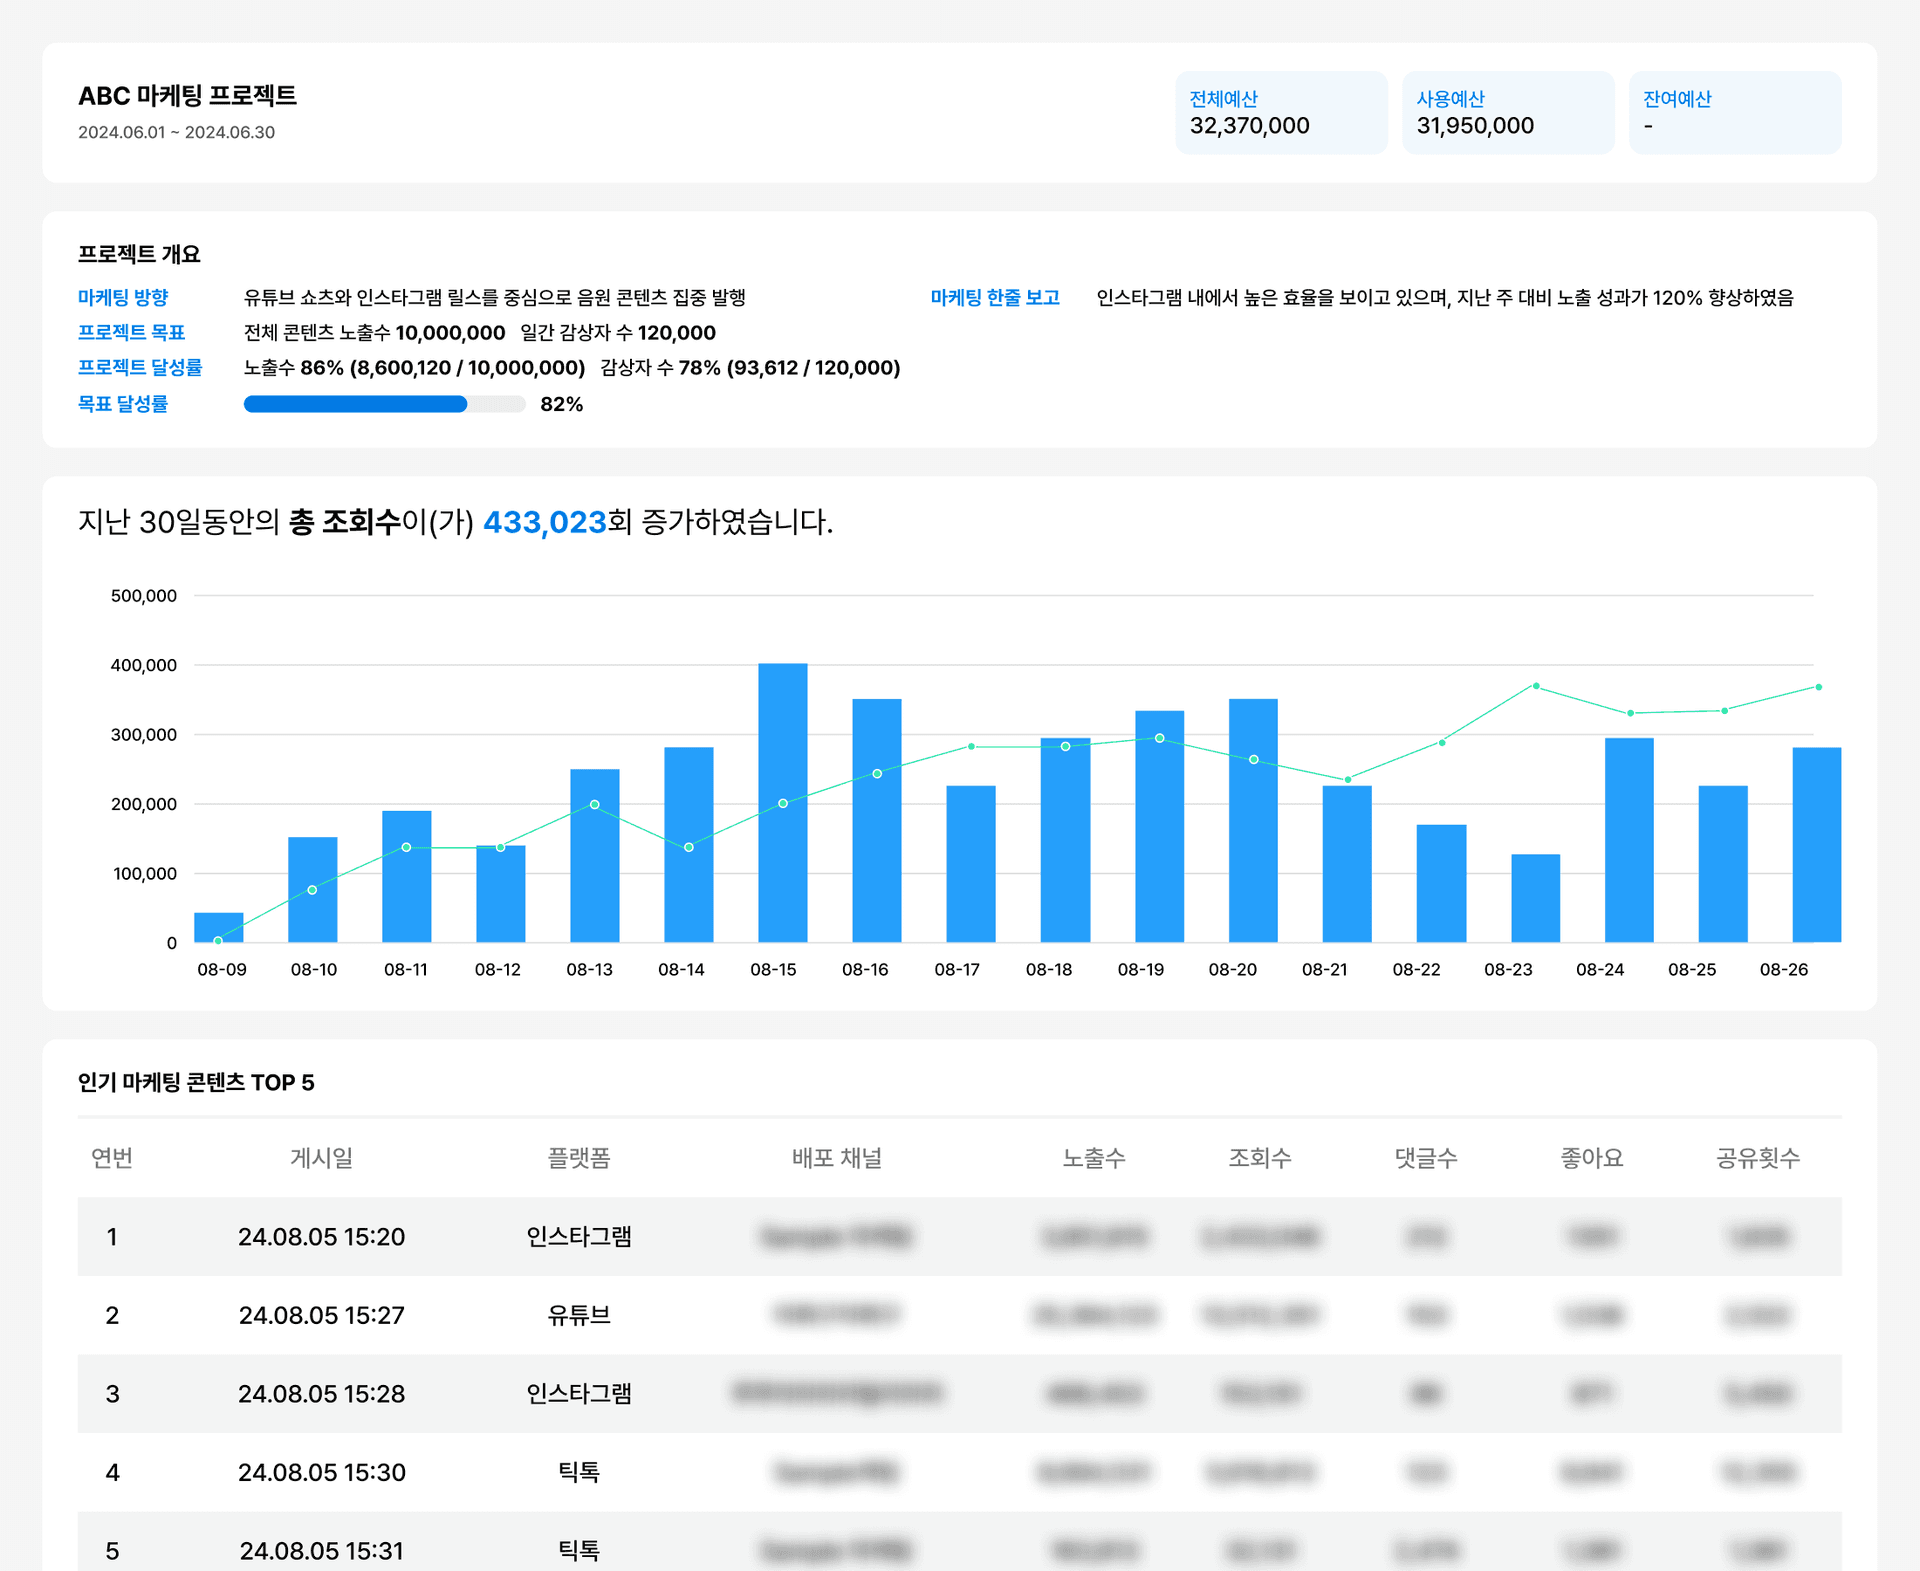Select row 4 틱톡 content entry

pos(578,1472)
